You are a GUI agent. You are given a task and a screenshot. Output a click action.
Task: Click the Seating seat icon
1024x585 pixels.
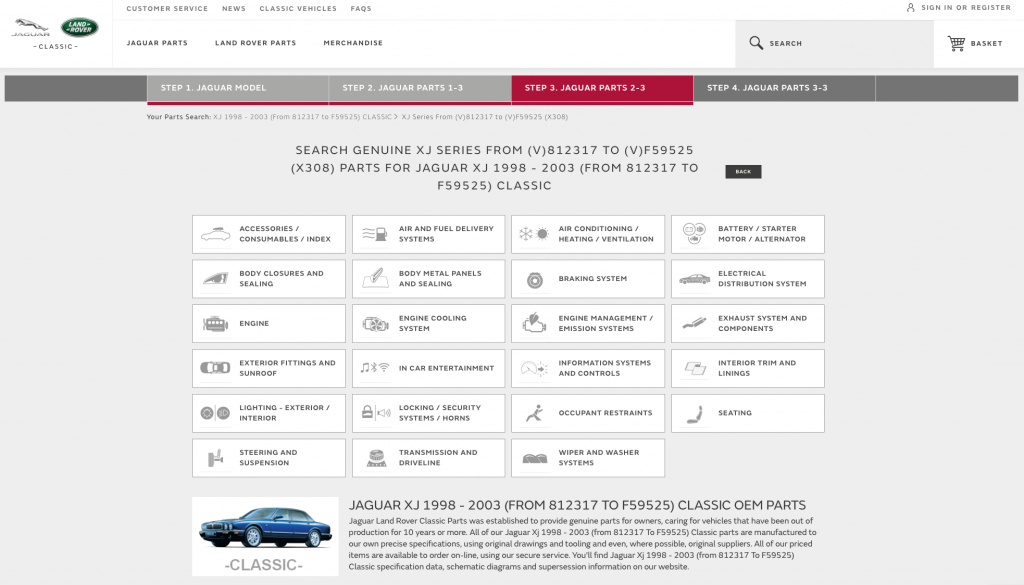coord(695,414)
